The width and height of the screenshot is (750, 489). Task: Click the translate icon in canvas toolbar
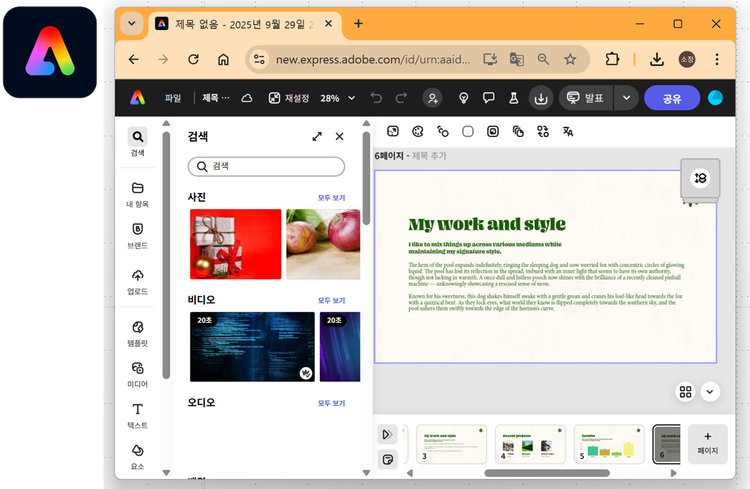coord(568,131)
